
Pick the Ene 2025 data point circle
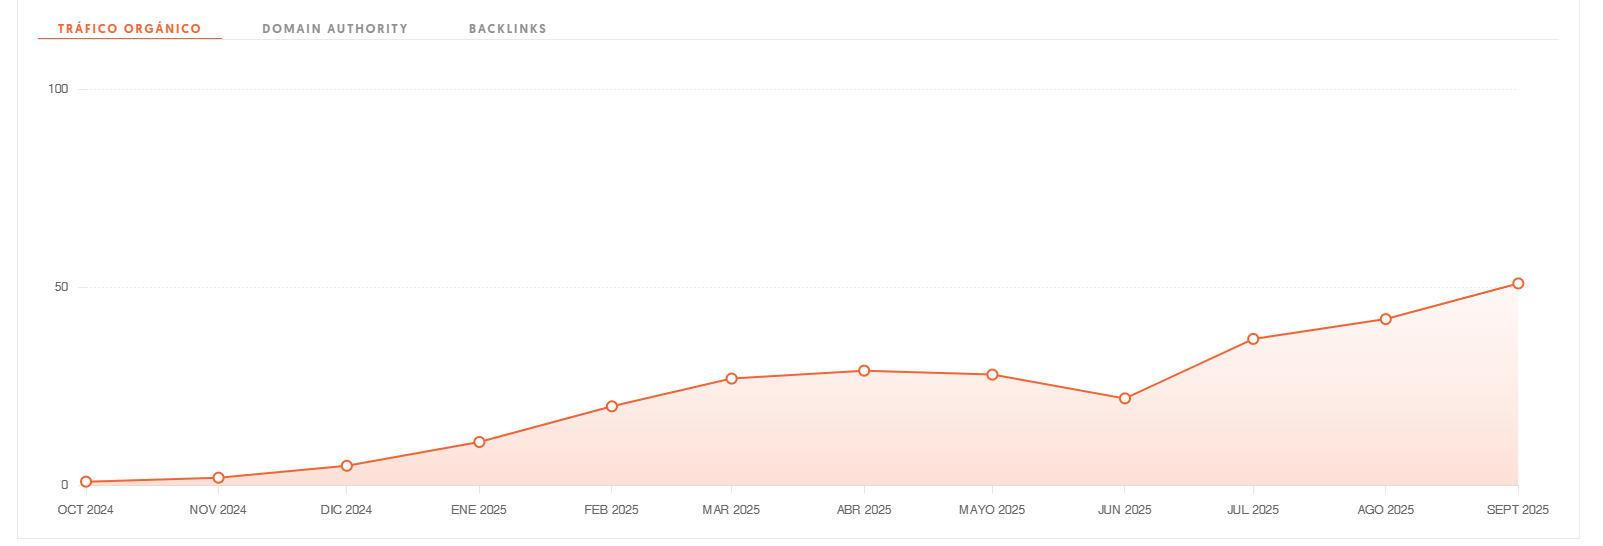[479, 442]
